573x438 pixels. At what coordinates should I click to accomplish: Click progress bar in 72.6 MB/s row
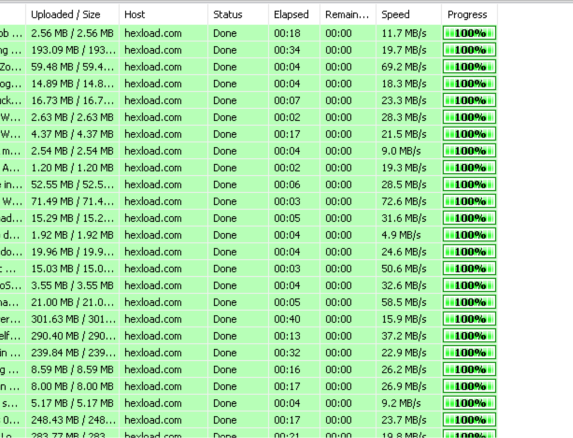coord(469,201)
